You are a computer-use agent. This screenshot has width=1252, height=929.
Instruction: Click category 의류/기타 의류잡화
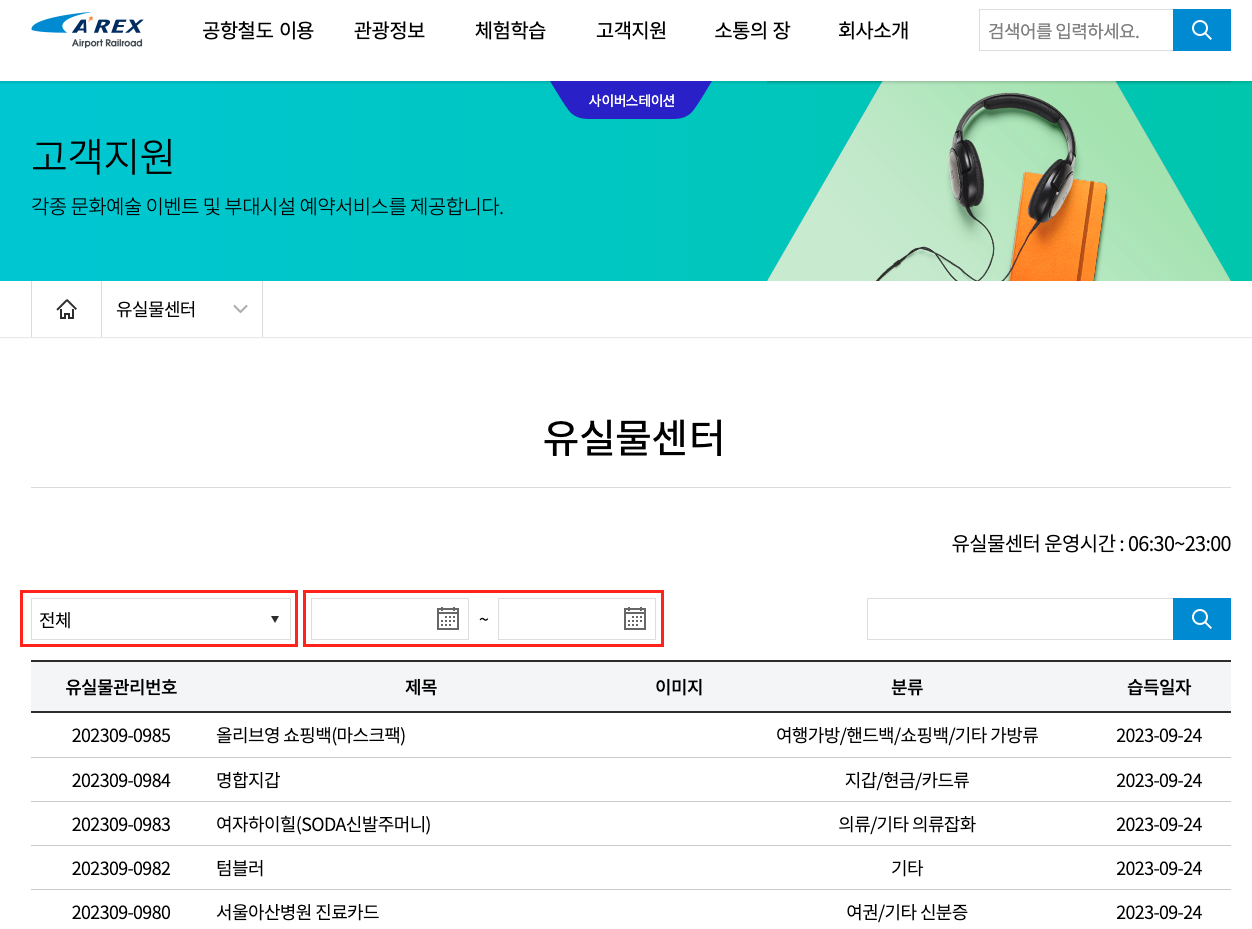click(907, 824)
